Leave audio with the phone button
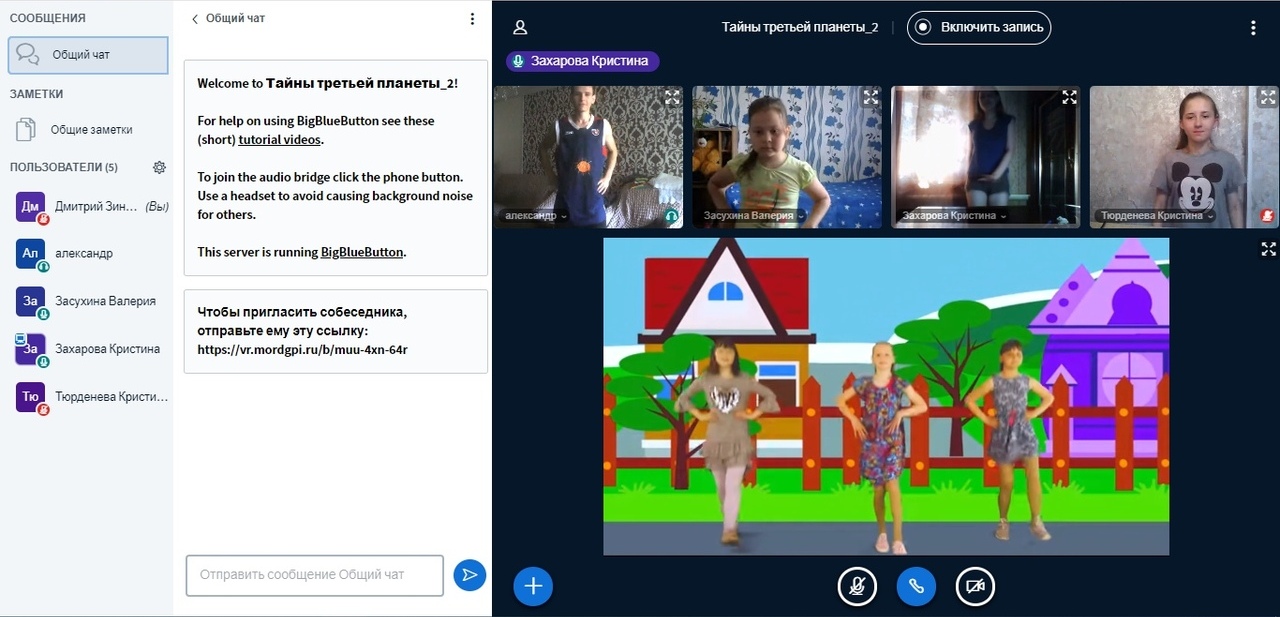The height and width of the screenshot is (617, 1280). [916, 587]
